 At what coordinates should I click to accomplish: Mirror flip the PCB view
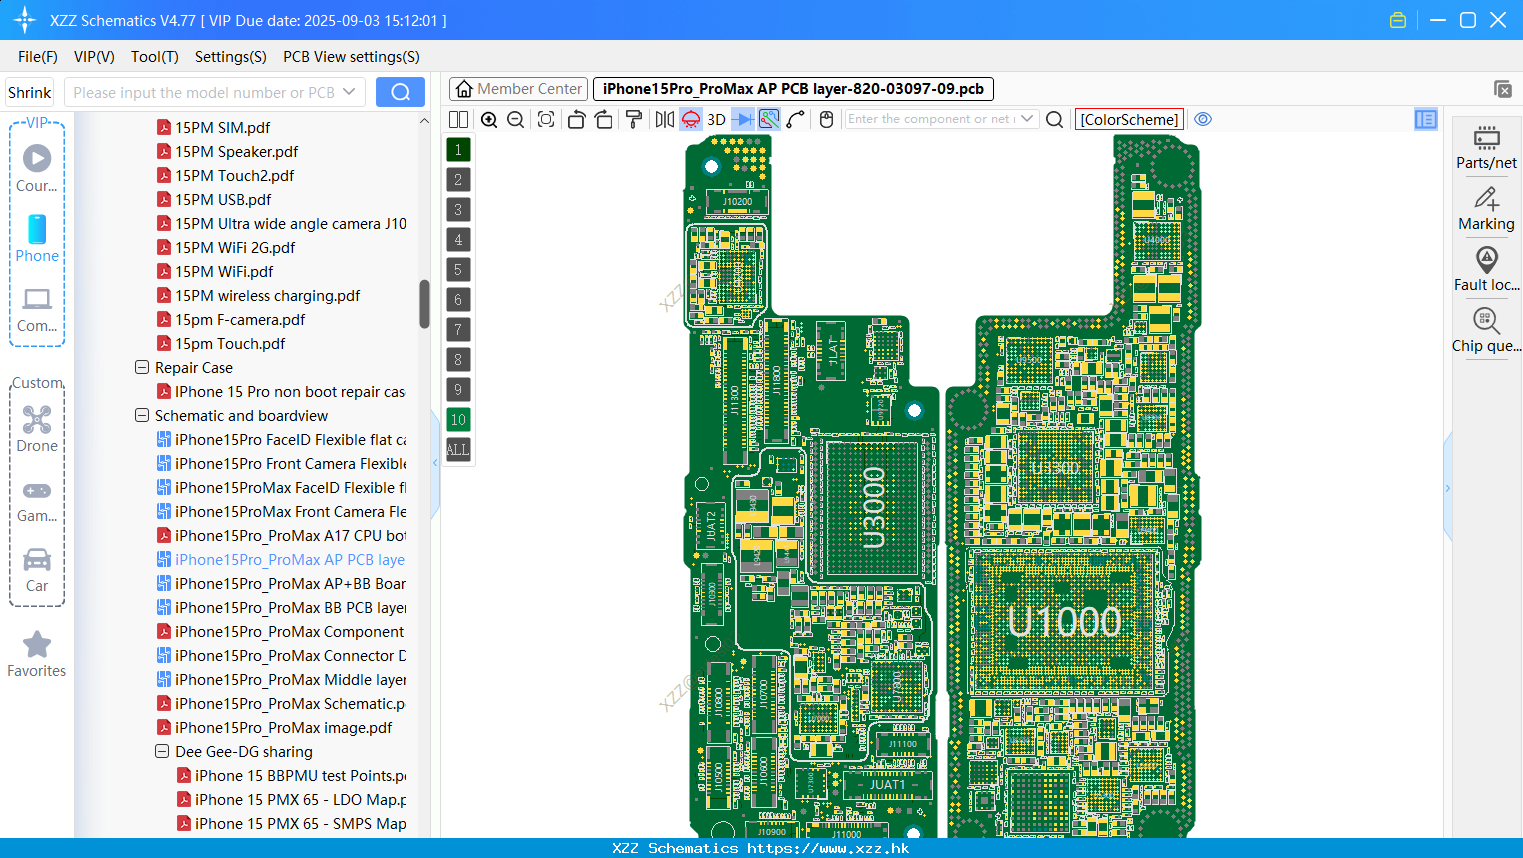(x=664, y=119)
